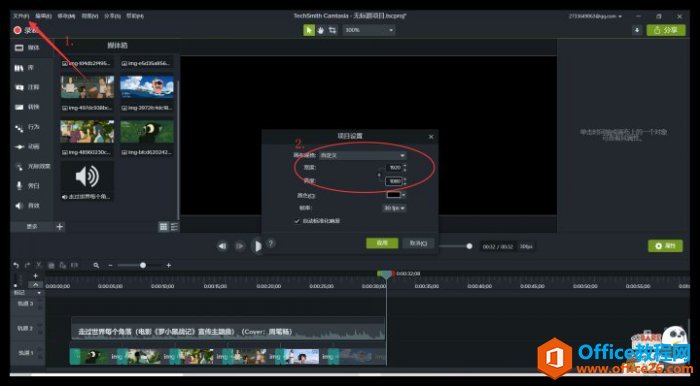700x386 pixels.
Task: Open the File menu
Action: (x=21, y=16)
